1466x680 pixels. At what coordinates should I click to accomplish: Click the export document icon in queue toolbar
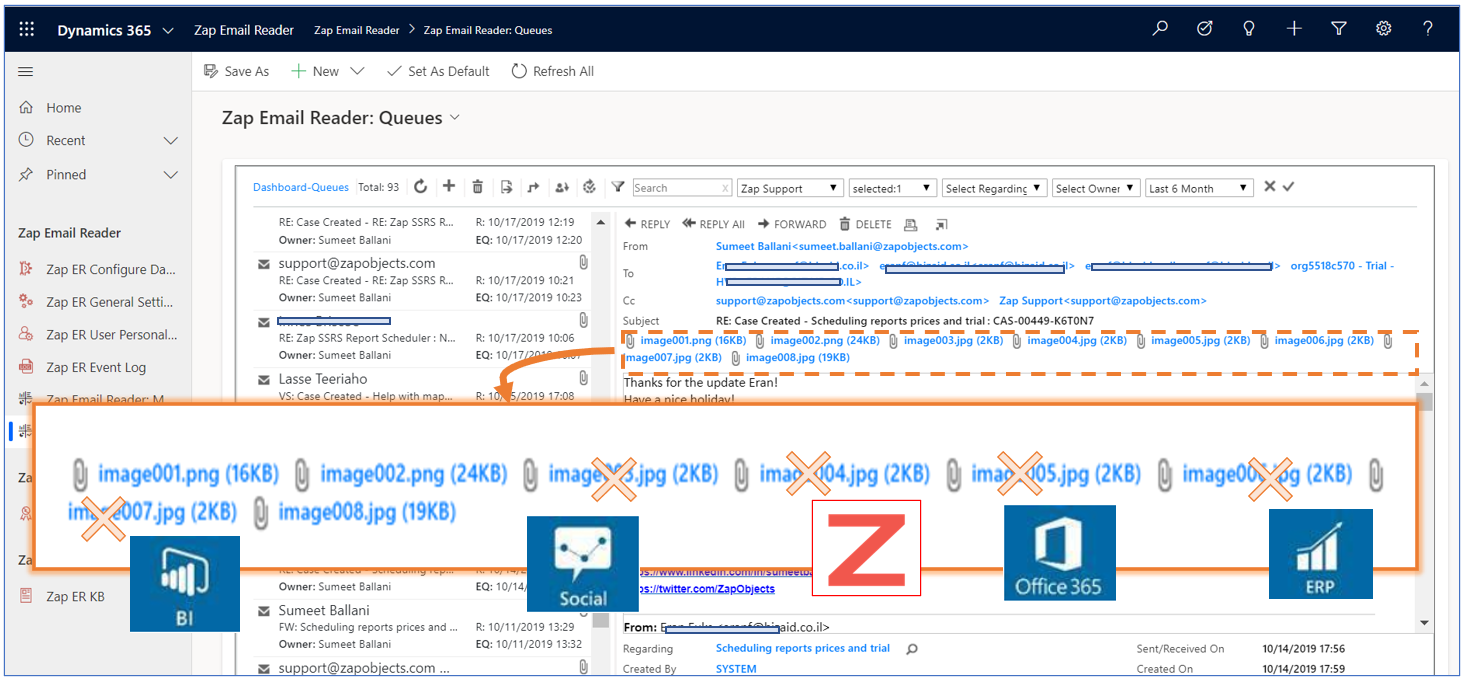[x=506, y=187]
